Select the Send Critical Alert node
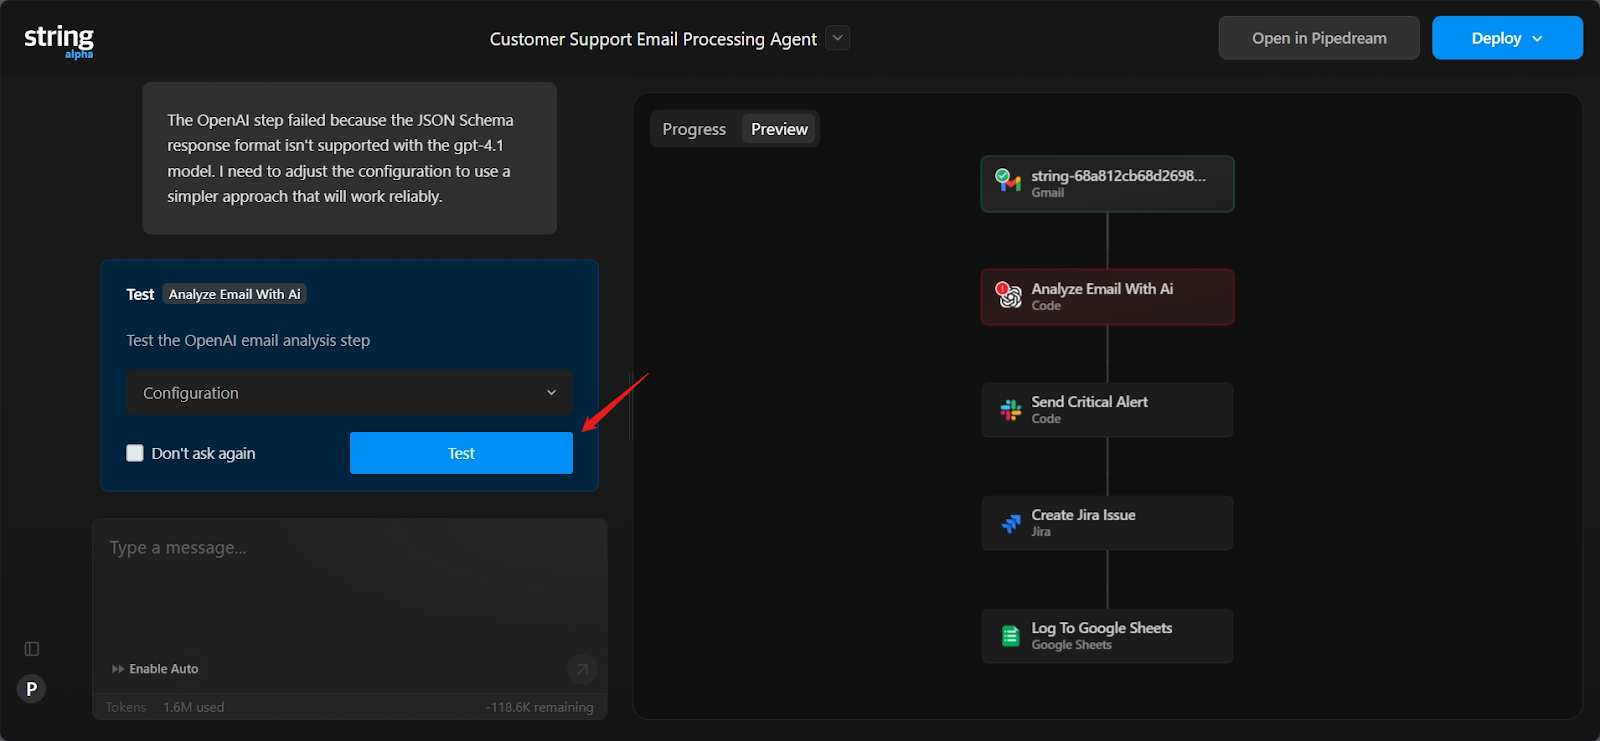The width and height of the screenshot is (1600, 741). [x=1107, y=410]
